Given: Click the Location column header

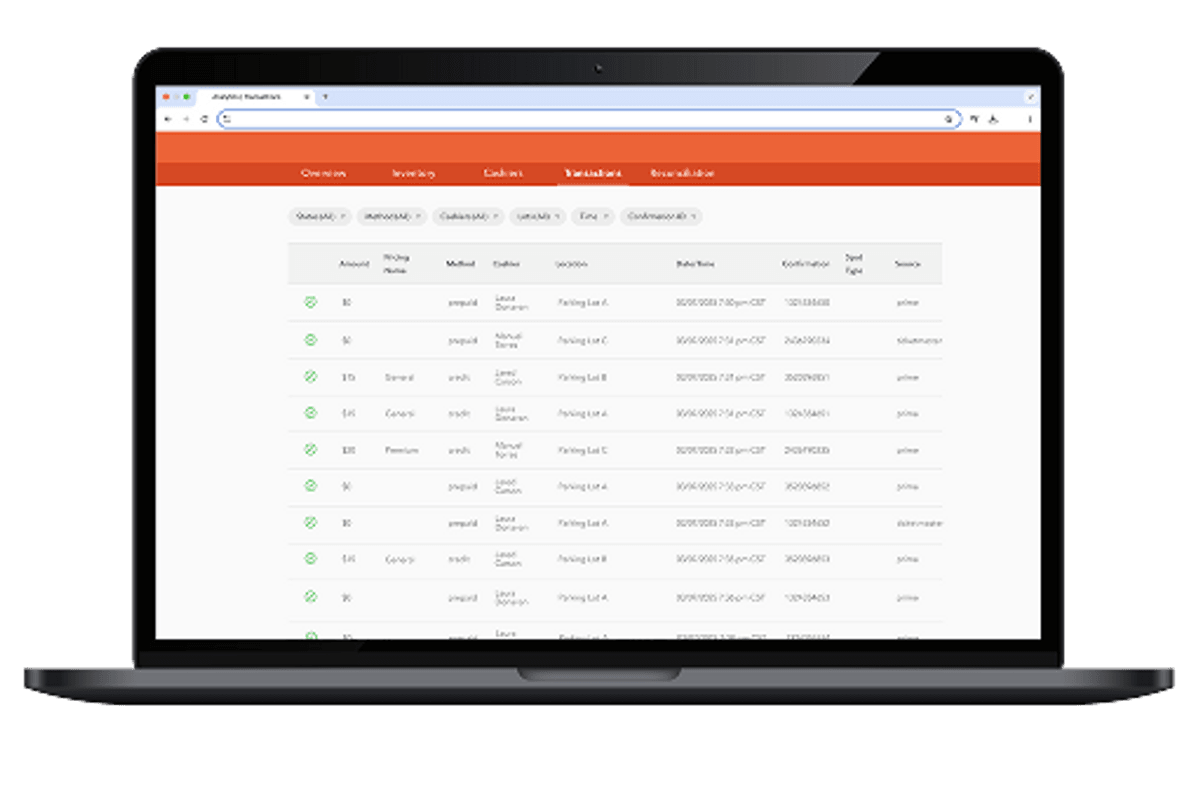Looking at the screenshot, I should (571, 264).
